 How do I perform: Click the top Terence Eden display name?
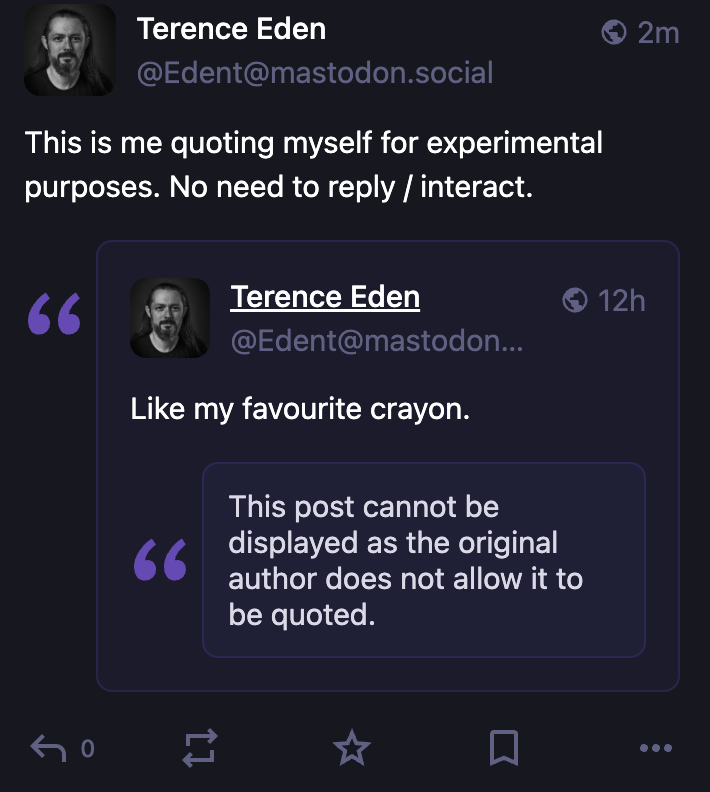click(x=231, y=29)
